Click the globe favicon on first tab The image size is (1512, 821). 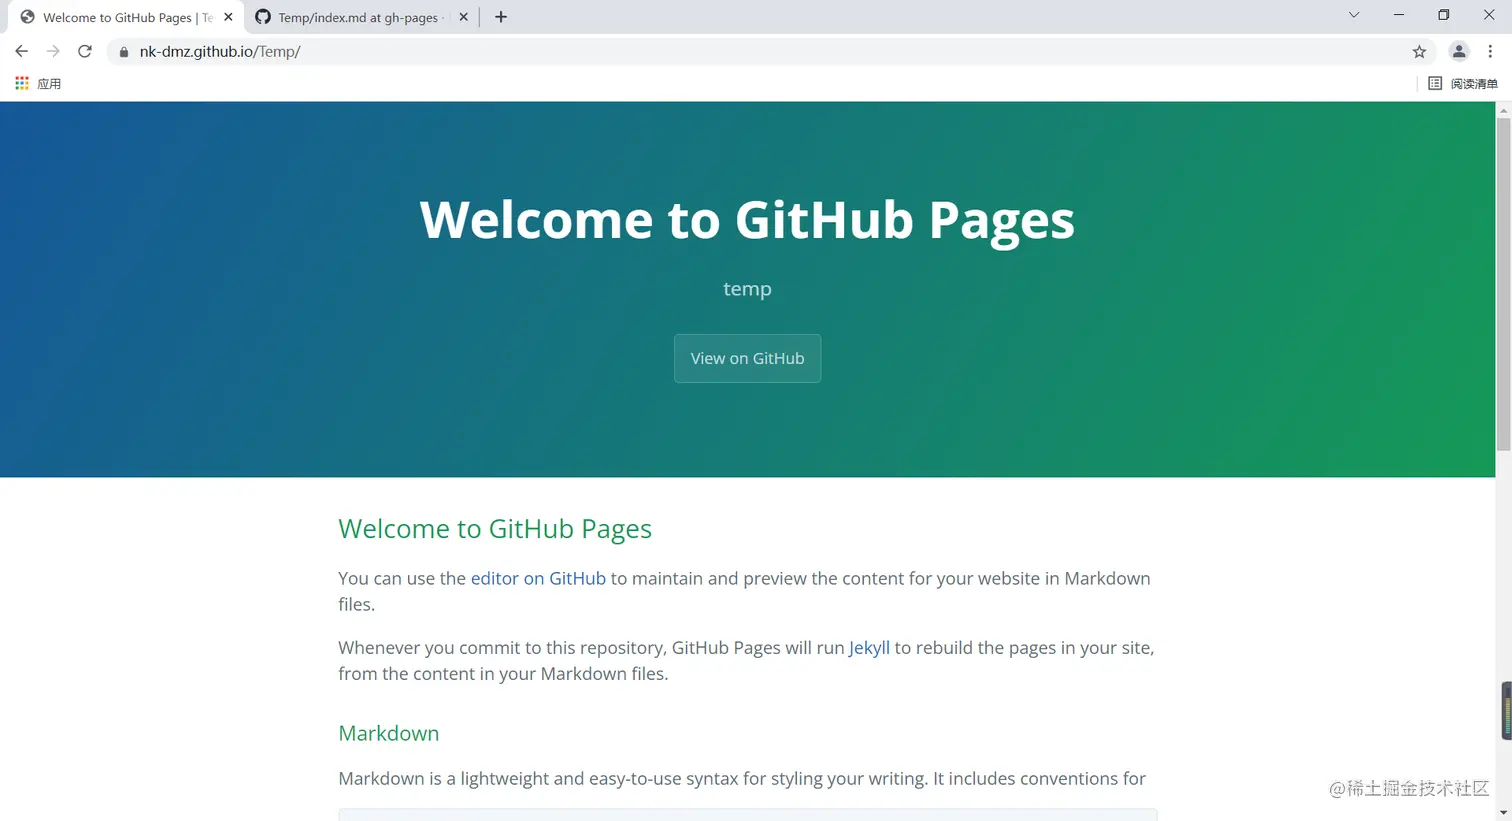pos(27,17)
